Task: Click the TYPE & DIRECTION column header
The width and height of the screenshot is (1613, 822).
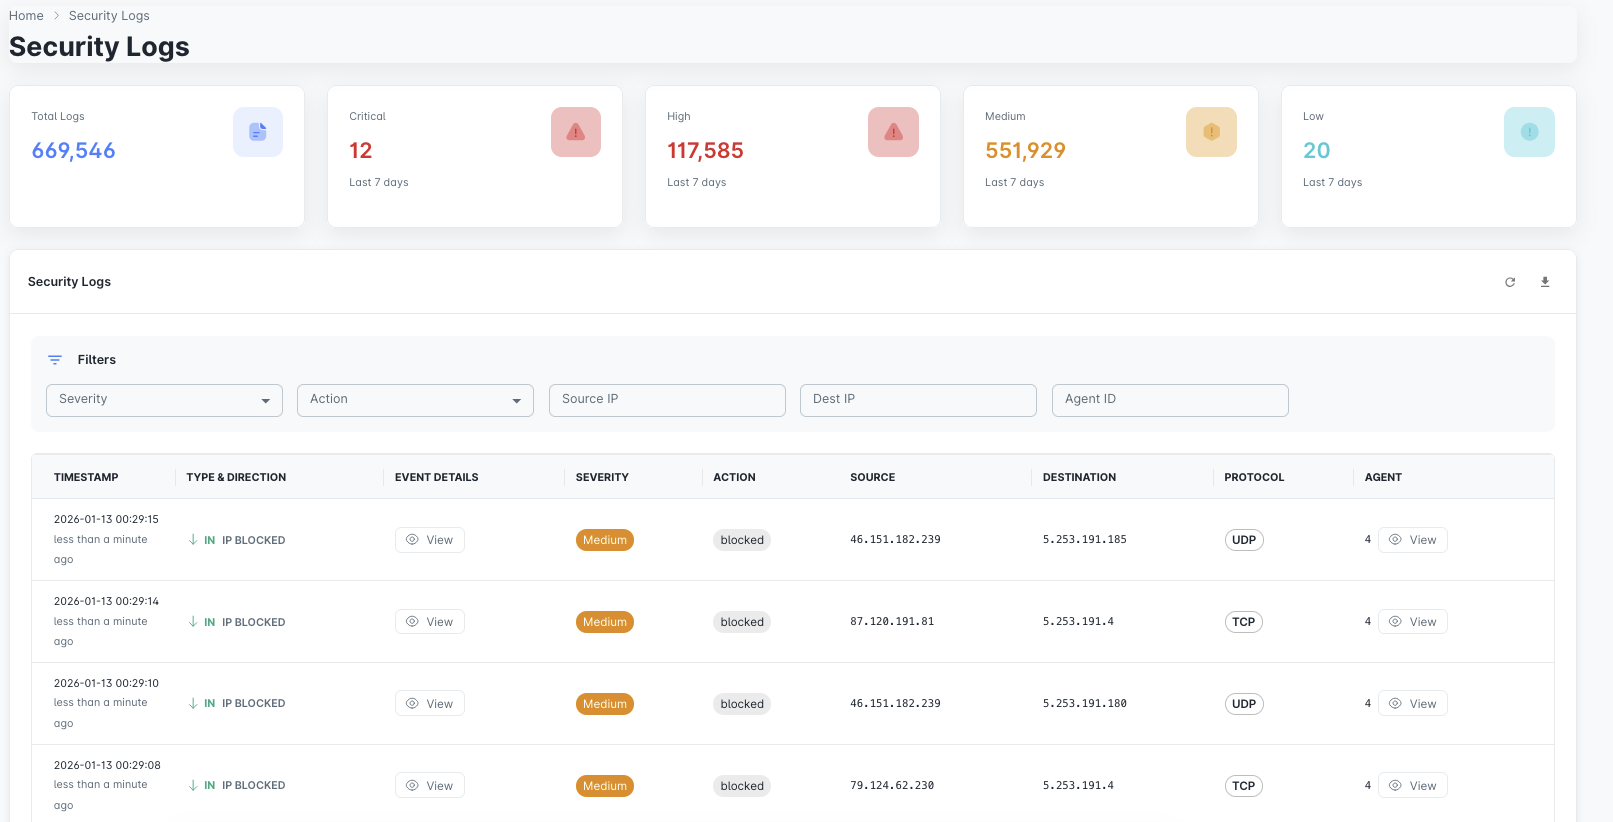Action: (236, 478)
